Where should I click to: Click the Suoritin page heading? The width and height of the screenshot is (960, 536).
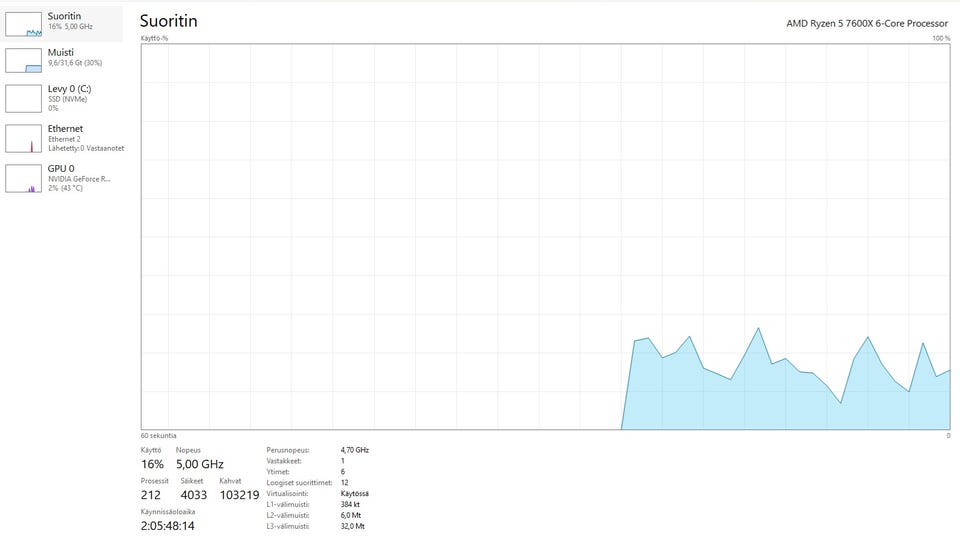coord(168,21)
